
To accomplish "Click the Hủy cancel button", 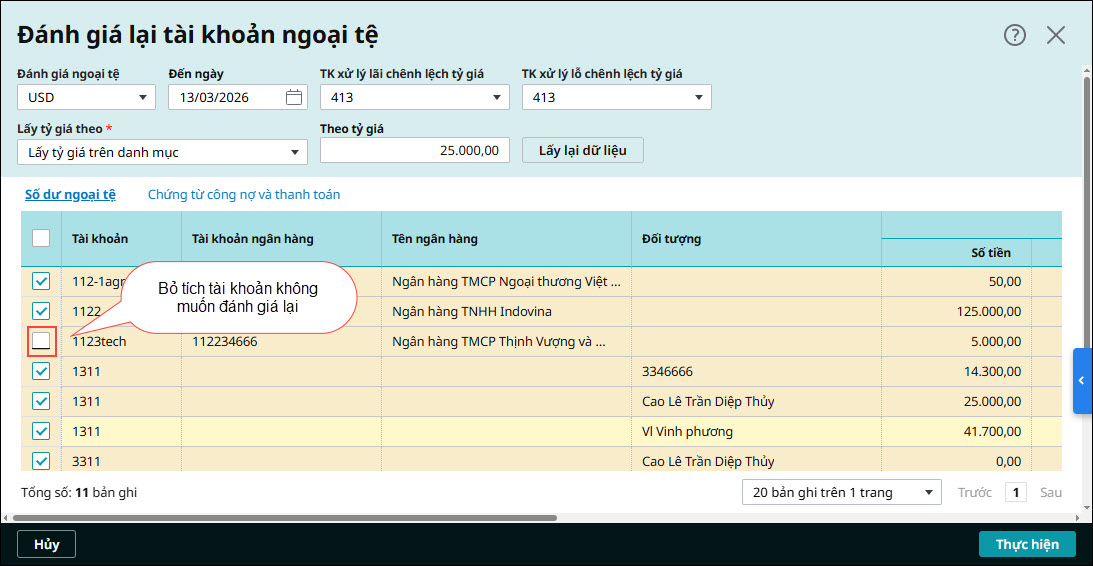I will pos(46,544).
